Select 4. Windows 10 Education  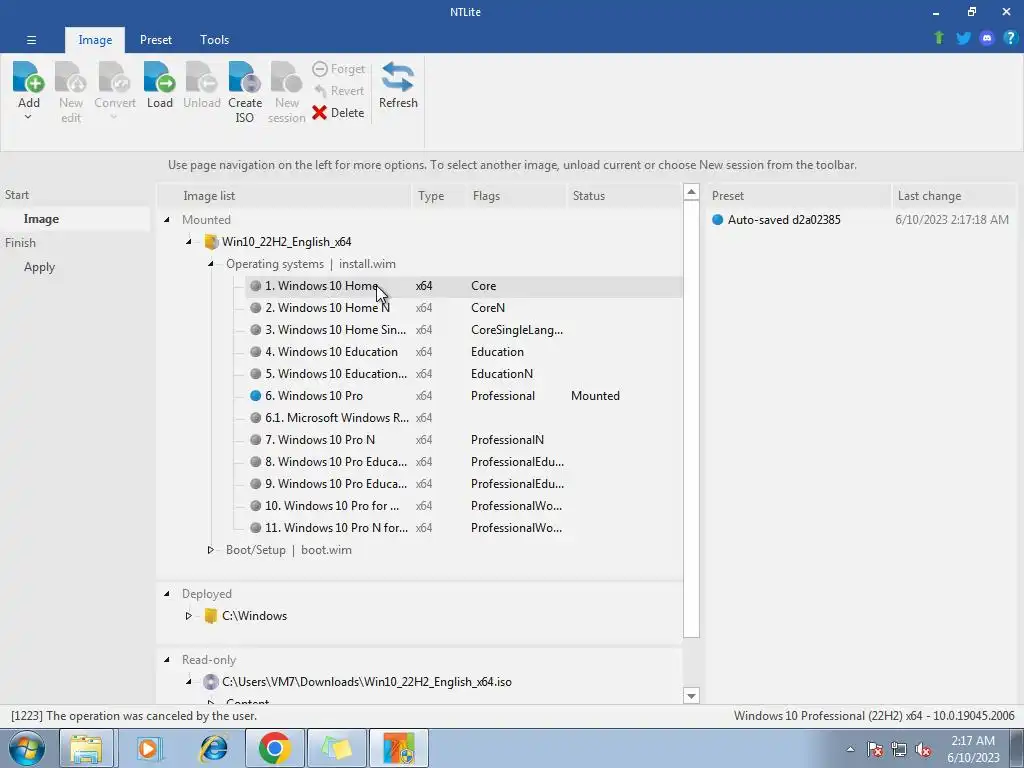tap(464, 352)
